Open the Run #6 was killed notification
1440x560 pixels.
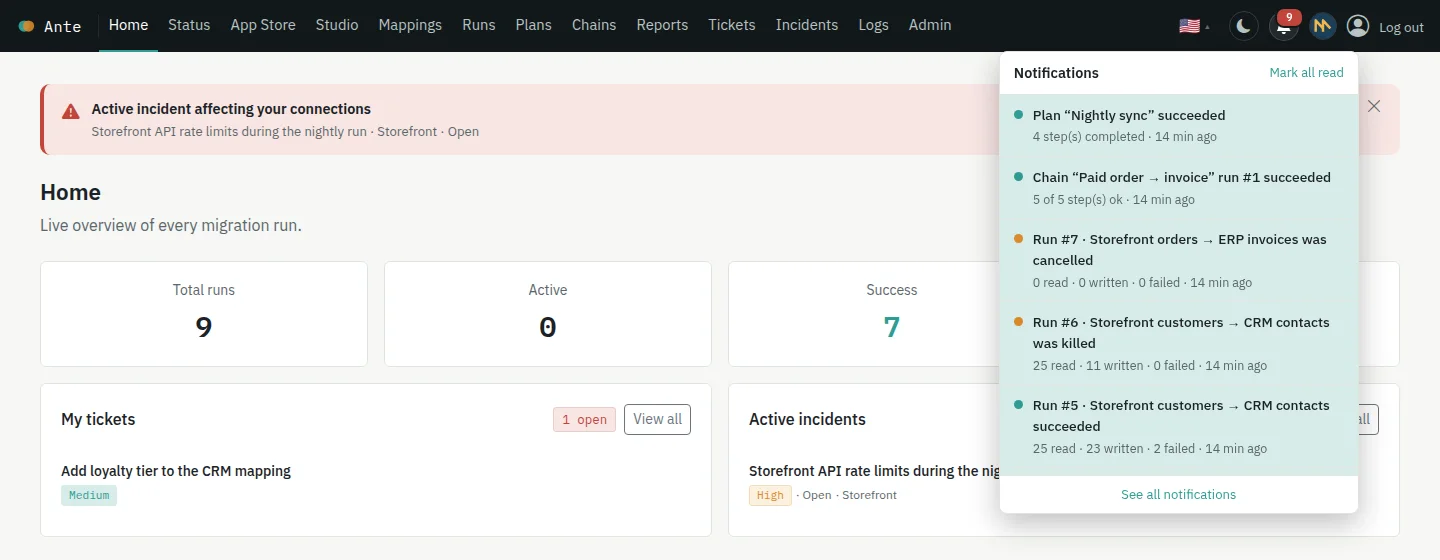tap(1179, 343)
